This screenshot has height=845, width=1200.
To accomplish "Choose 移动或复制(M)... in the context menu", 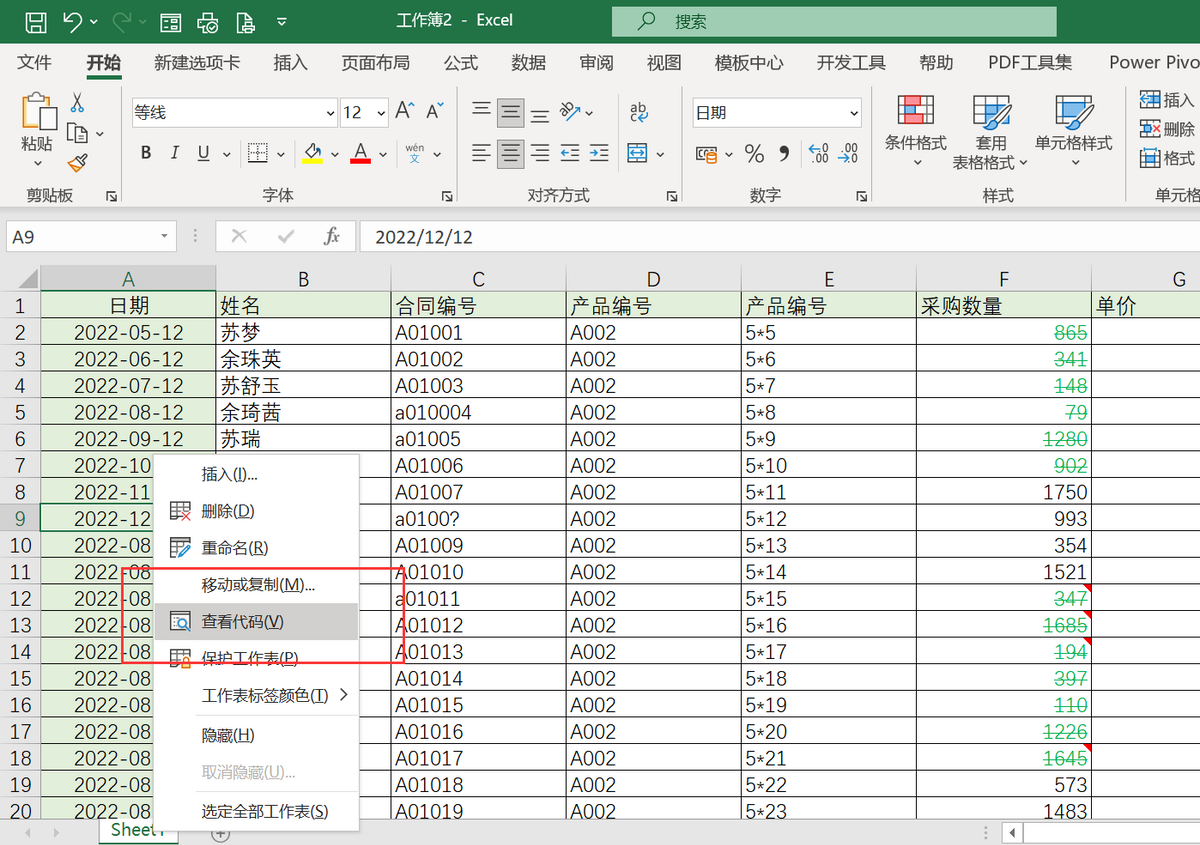I will [256, 584].
